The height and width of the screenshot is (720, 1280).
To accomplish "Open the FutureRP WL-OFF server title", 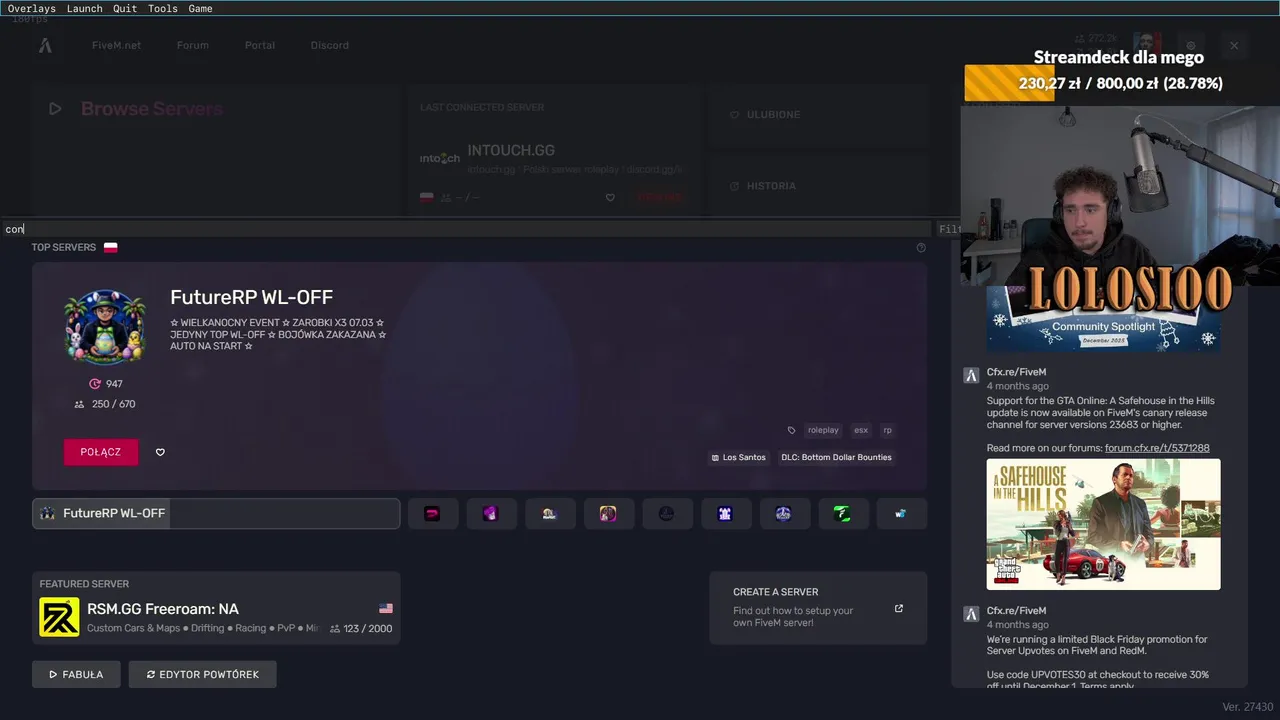I will click(x=251, y=297).
